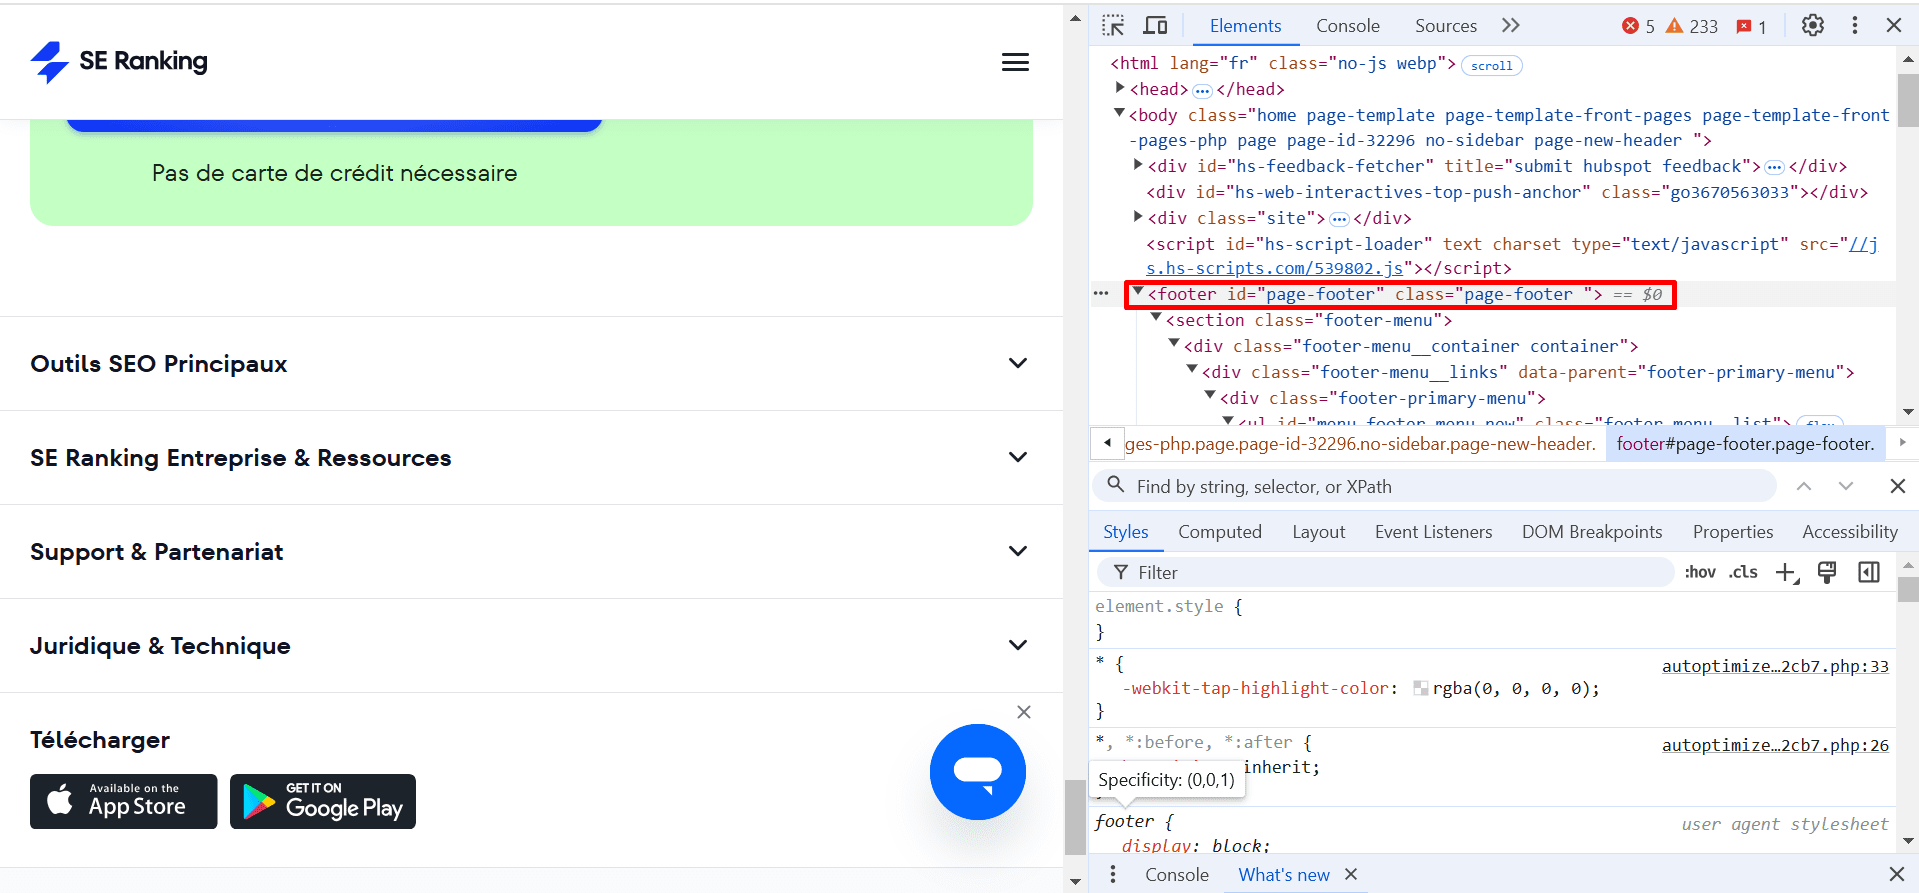Open the Computed tab
Image resolution: width=1919 pixels, height=893 pixels.
pyautogui.click(x=1219, y=532)
